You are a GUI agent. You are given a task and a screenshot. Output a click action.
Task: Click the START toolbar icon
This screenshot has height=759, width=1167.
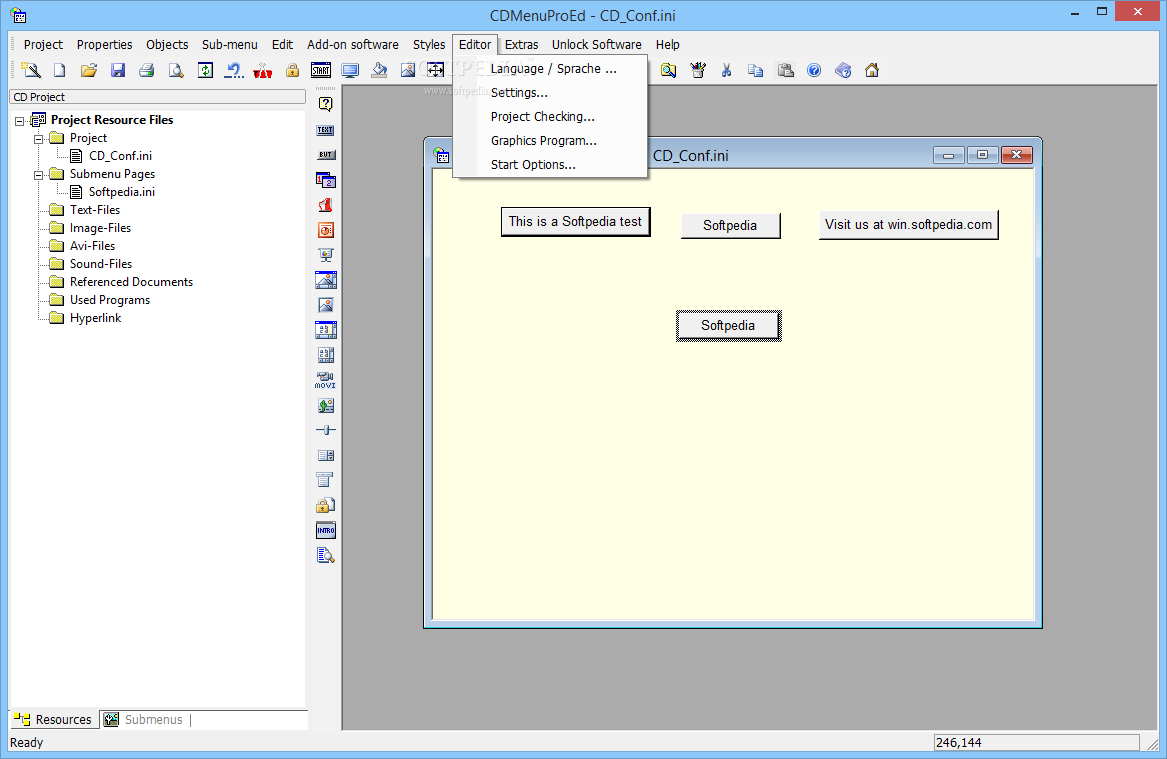pyautogui.click(x=321, y=70)
